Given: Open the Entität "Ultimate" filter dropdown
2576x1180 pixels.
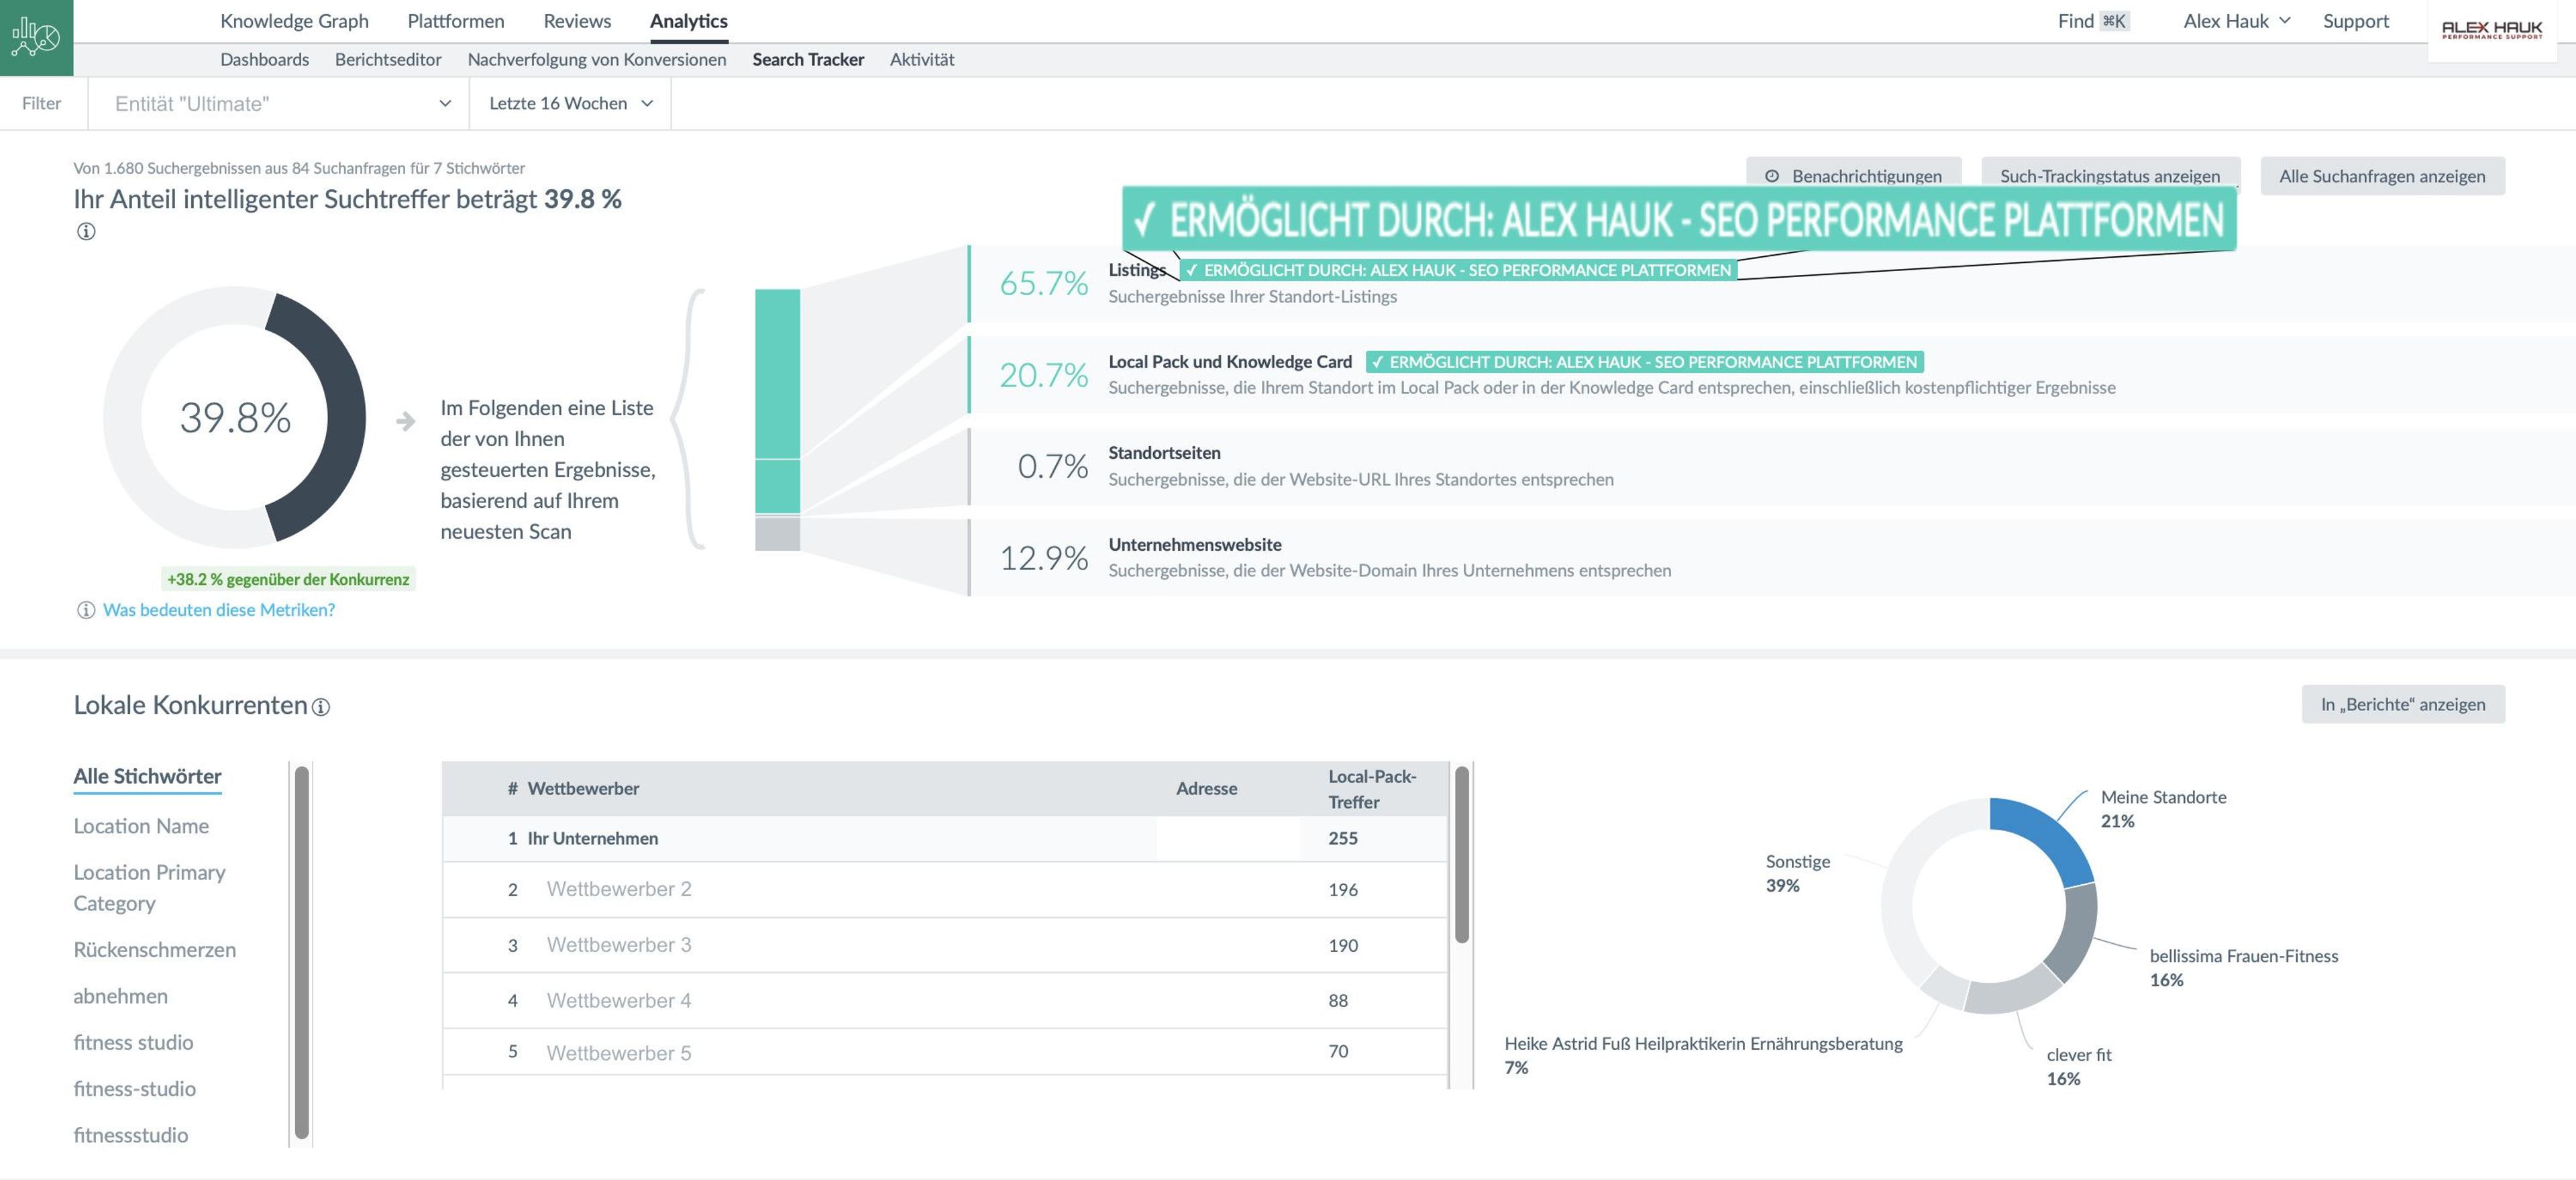Looking at the screenshot, I should [279, 103].
